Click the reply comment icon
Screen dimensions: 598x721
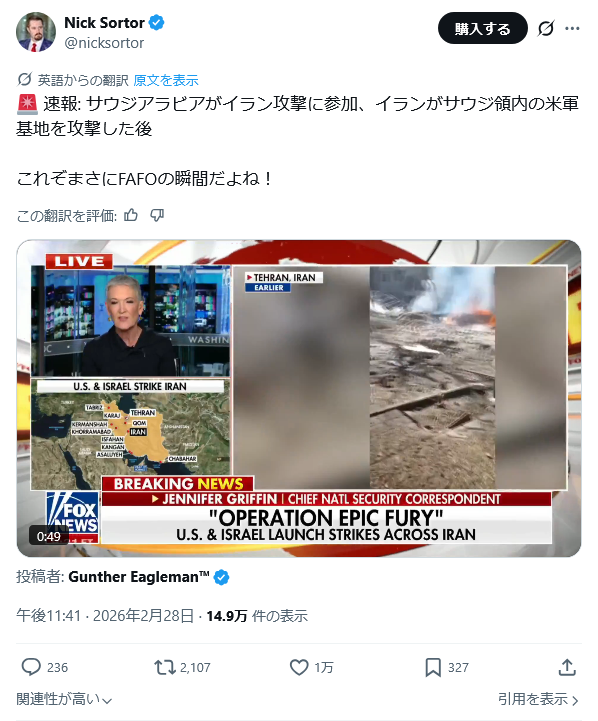pos(31,667)
